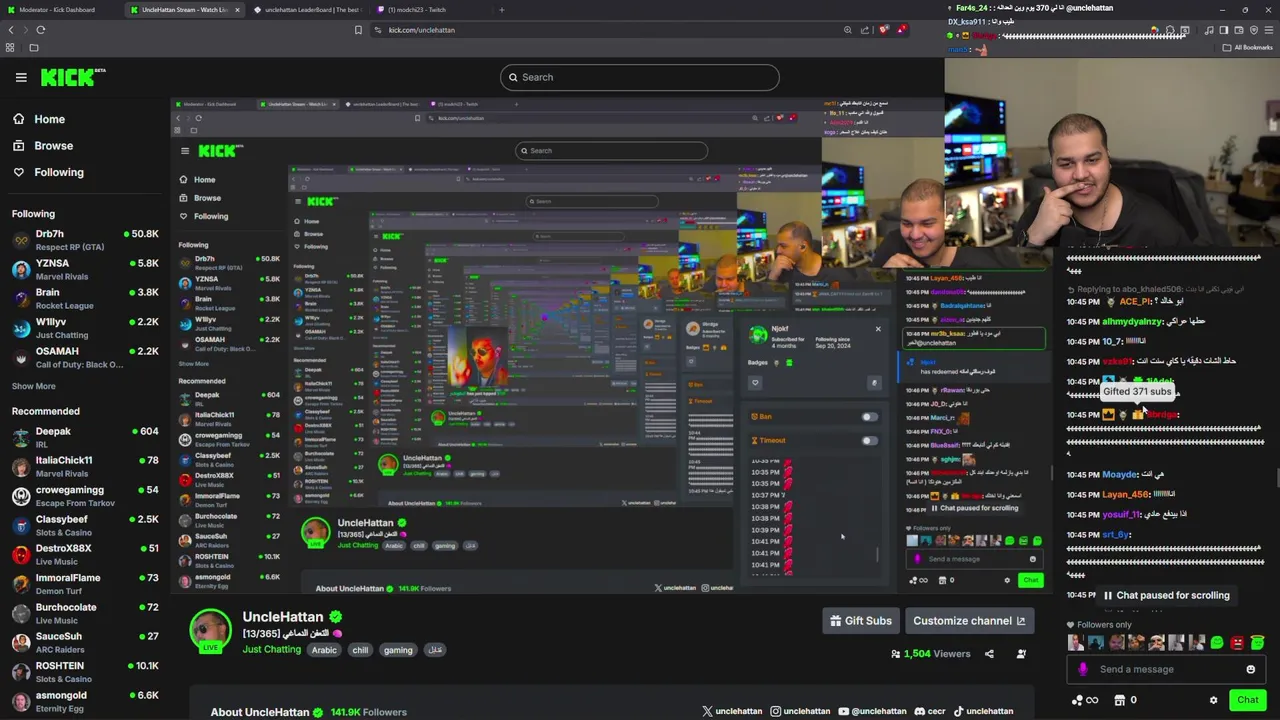Go back in the browser

pos(11,30)
